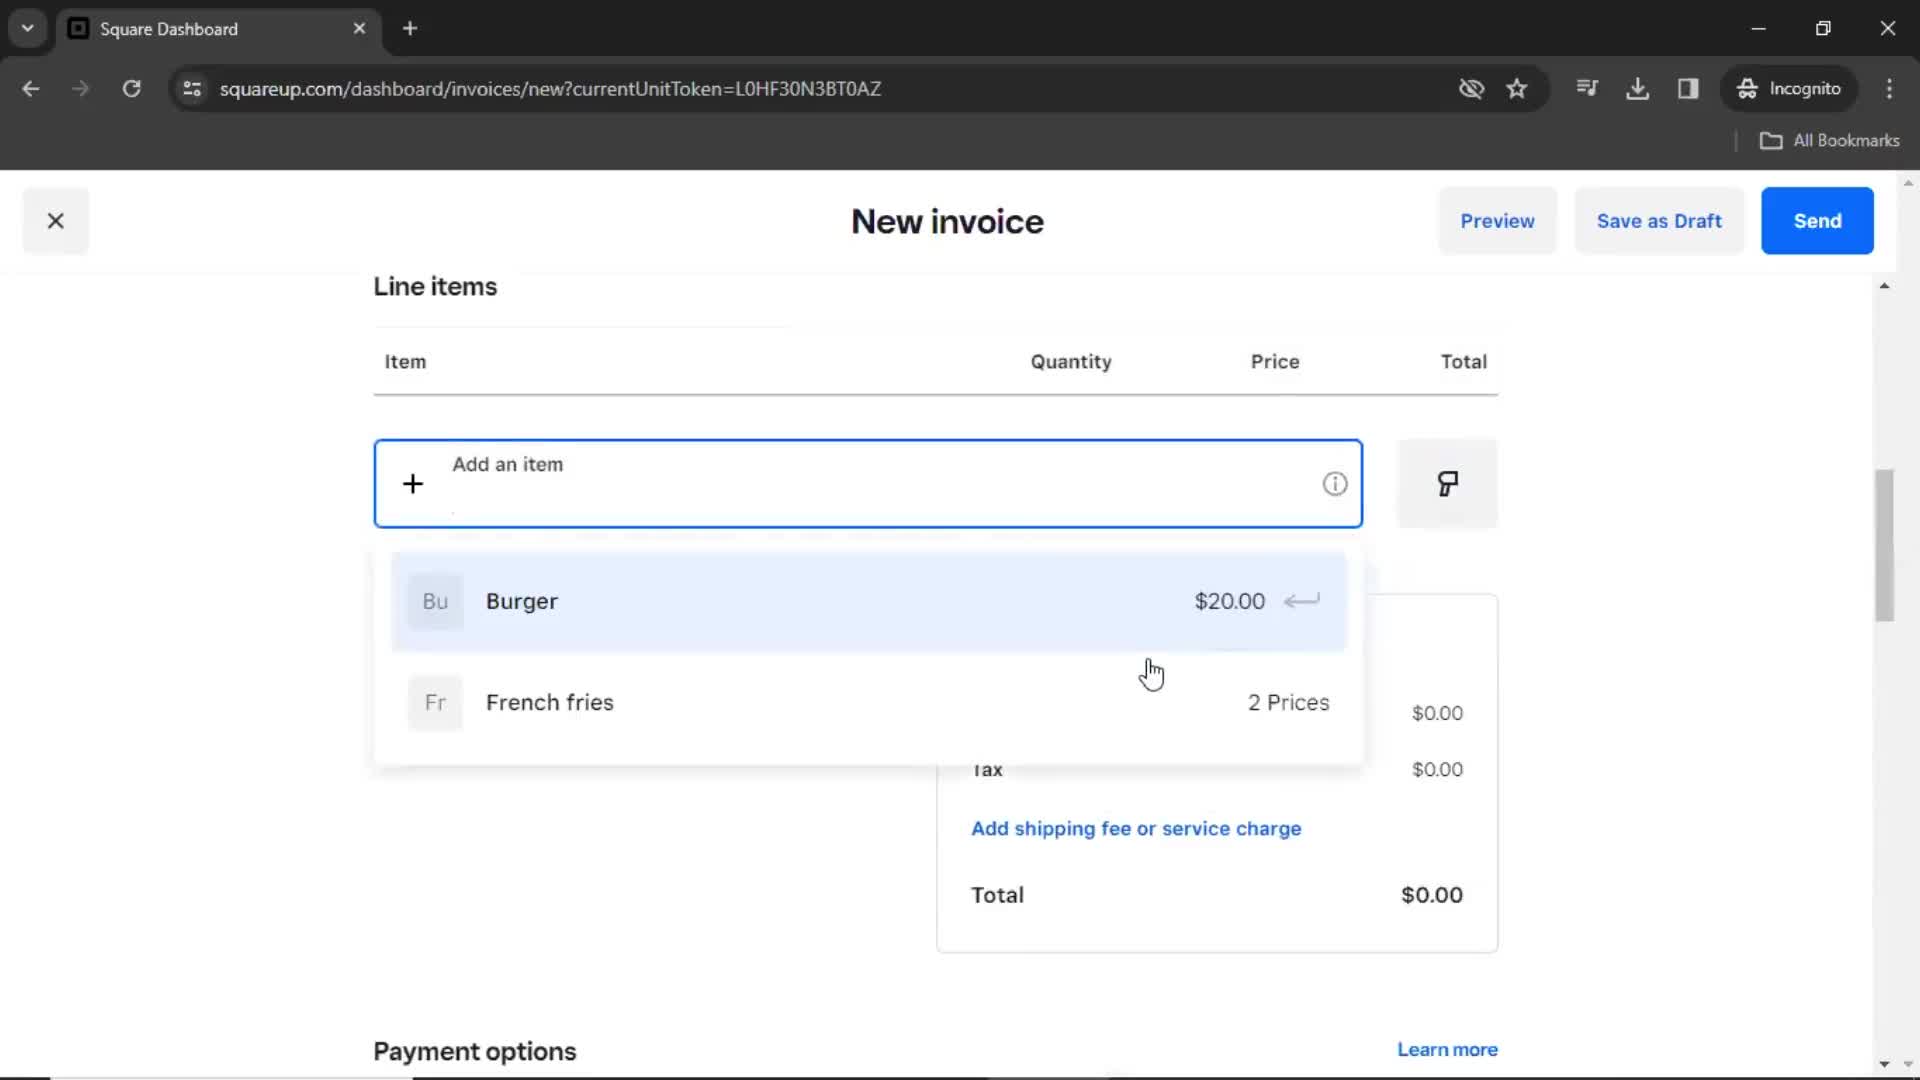This screenshot has width=1920, height=1080.
Task: Click the close X button on invoice
Action: (x=55, y=220)
